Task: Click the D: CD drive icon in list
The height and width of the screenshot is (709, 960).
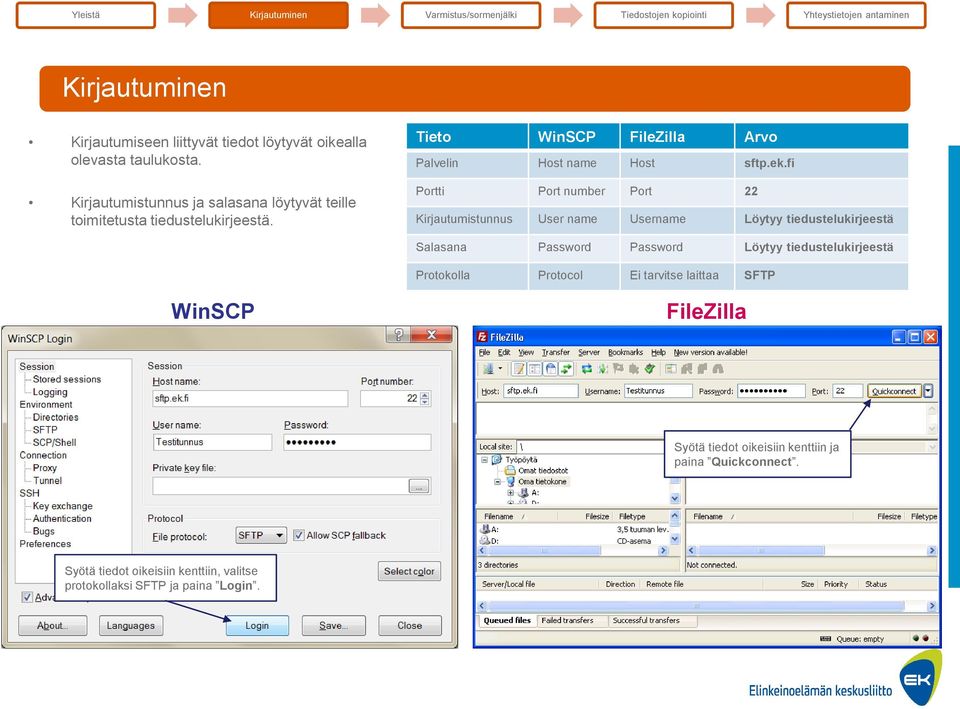Action: (484, 541)
